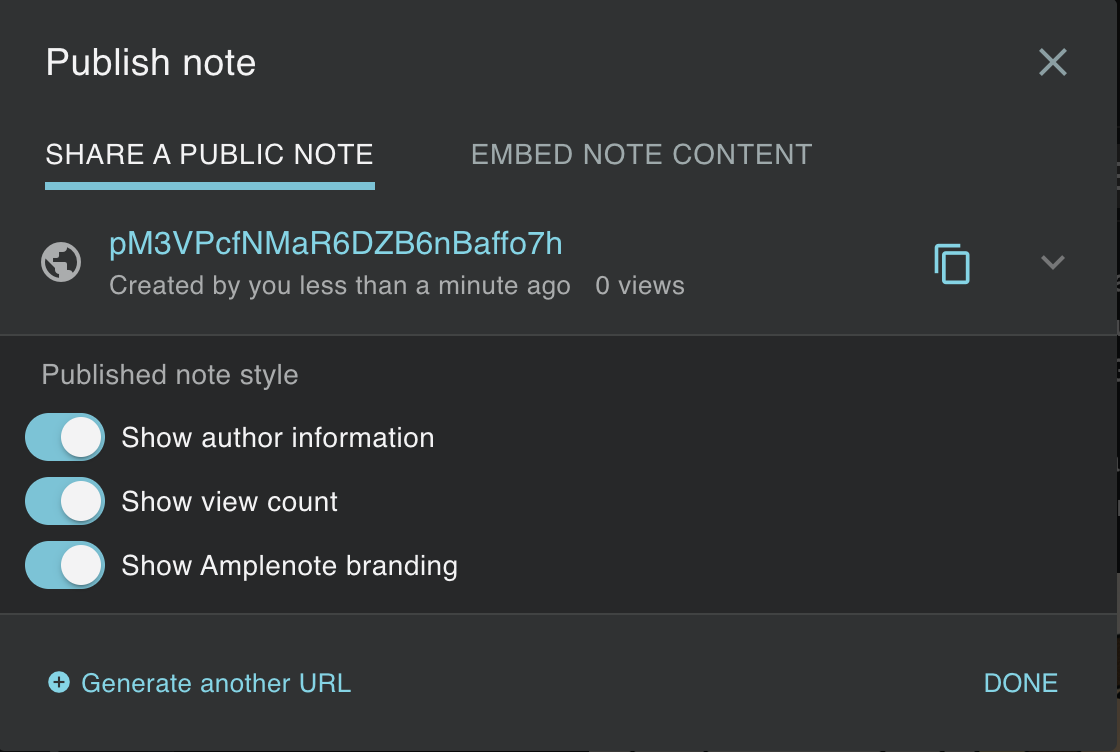Click the Publish note dialog title
This screenshot has width=1120, height=752.
pos(151,63)
